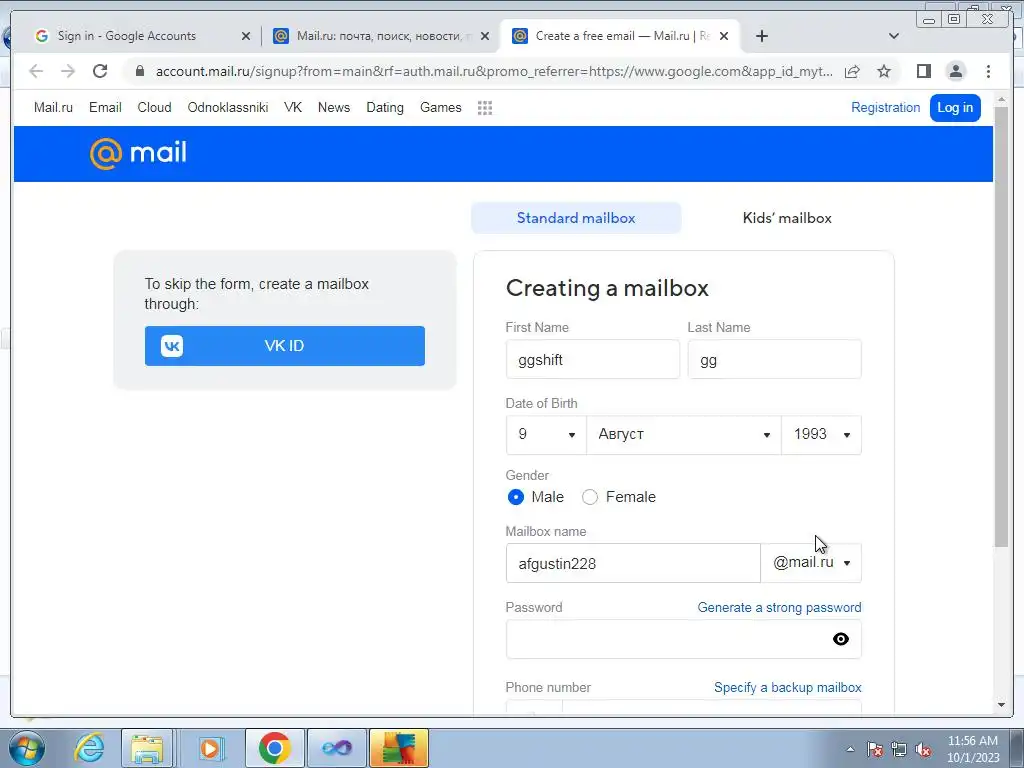Share this page via share icon
This screenshot has width=1024, height=768.
[852, 71]
